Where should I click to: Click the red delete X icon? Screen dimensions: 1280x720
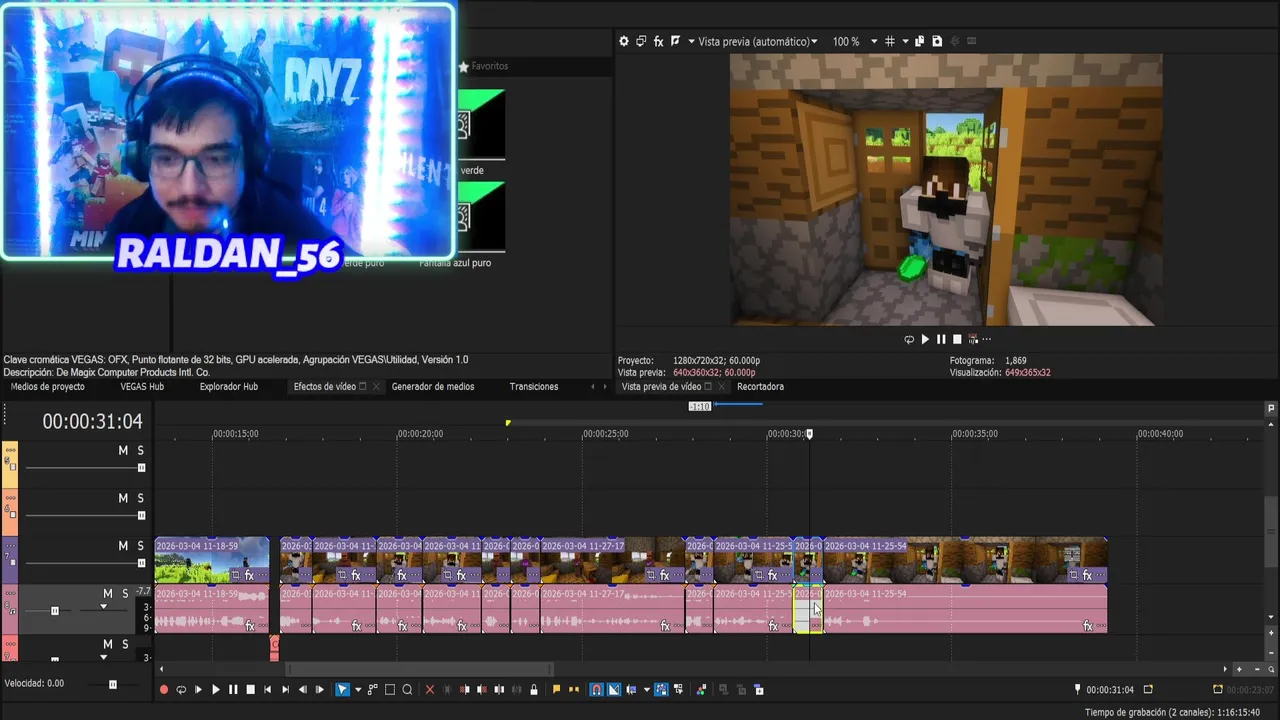coord(430,690)
